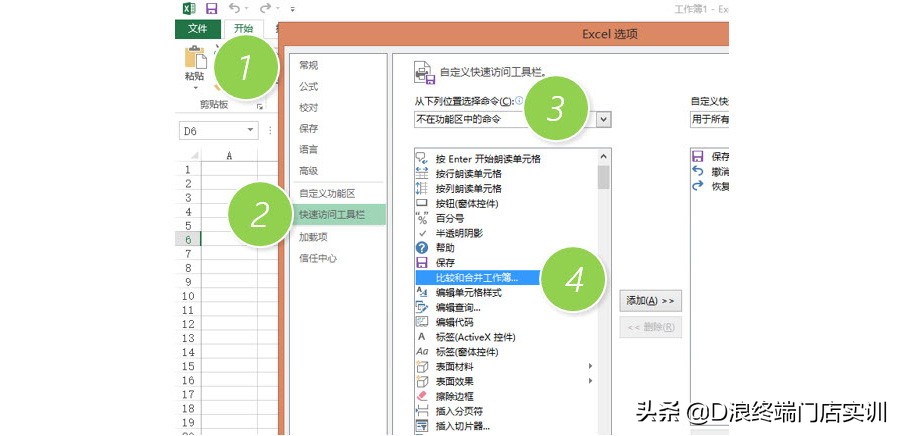Select 比较和合并工作簿... command
Image resolution: width=900 pixels, height=436 pixels.
[478, 278]
